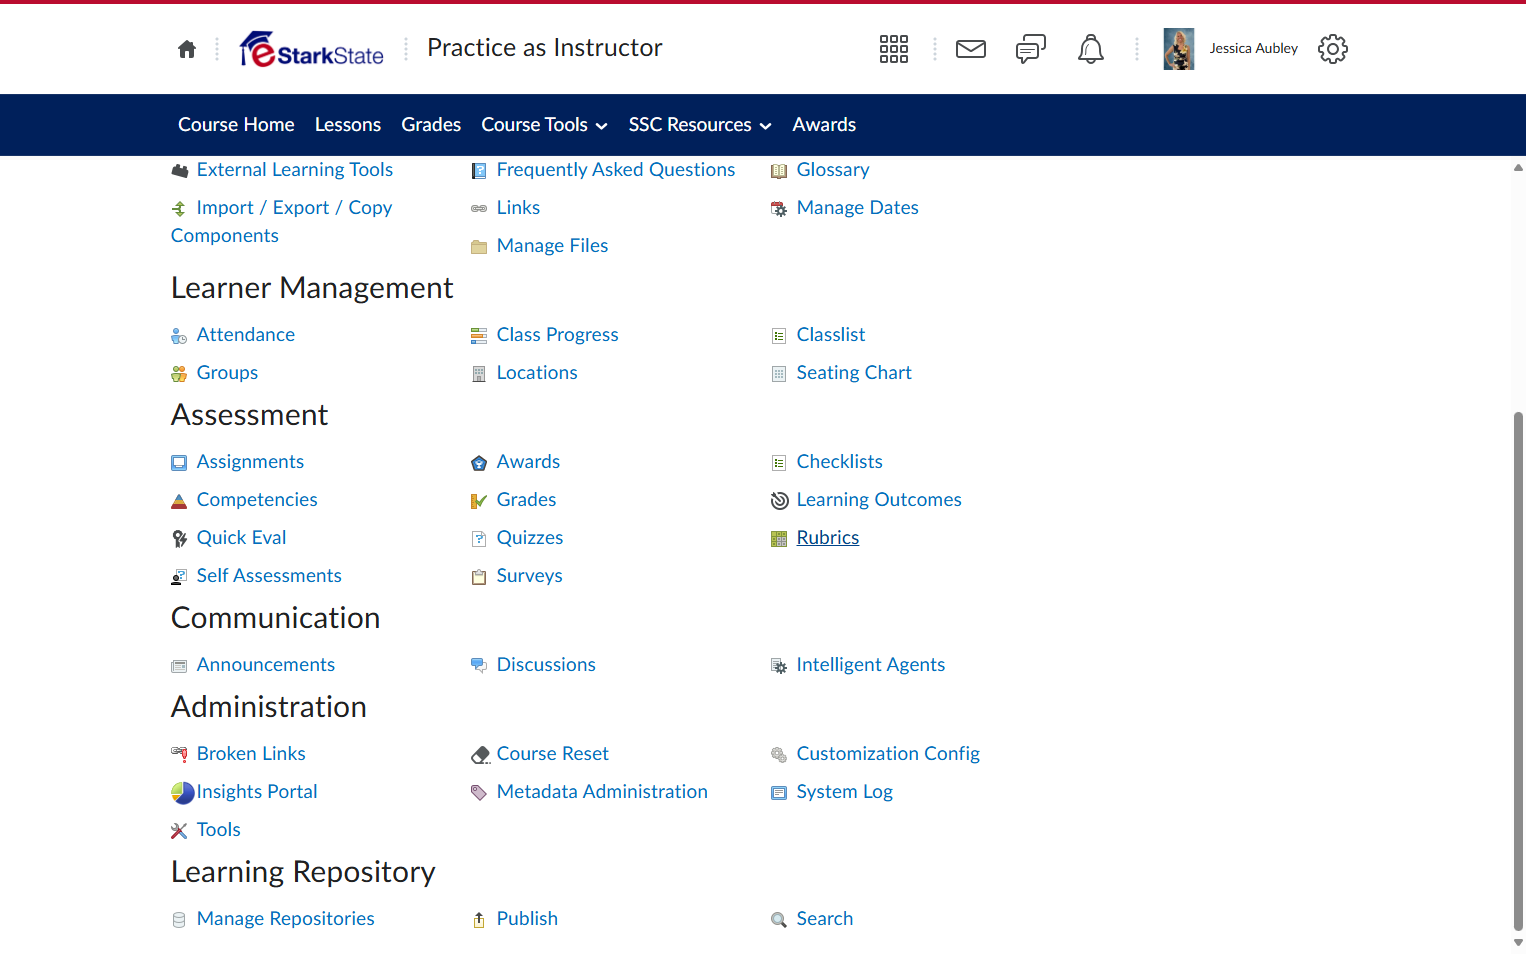Open the Classlist link
1526x954 pixels.
point(831,335)
